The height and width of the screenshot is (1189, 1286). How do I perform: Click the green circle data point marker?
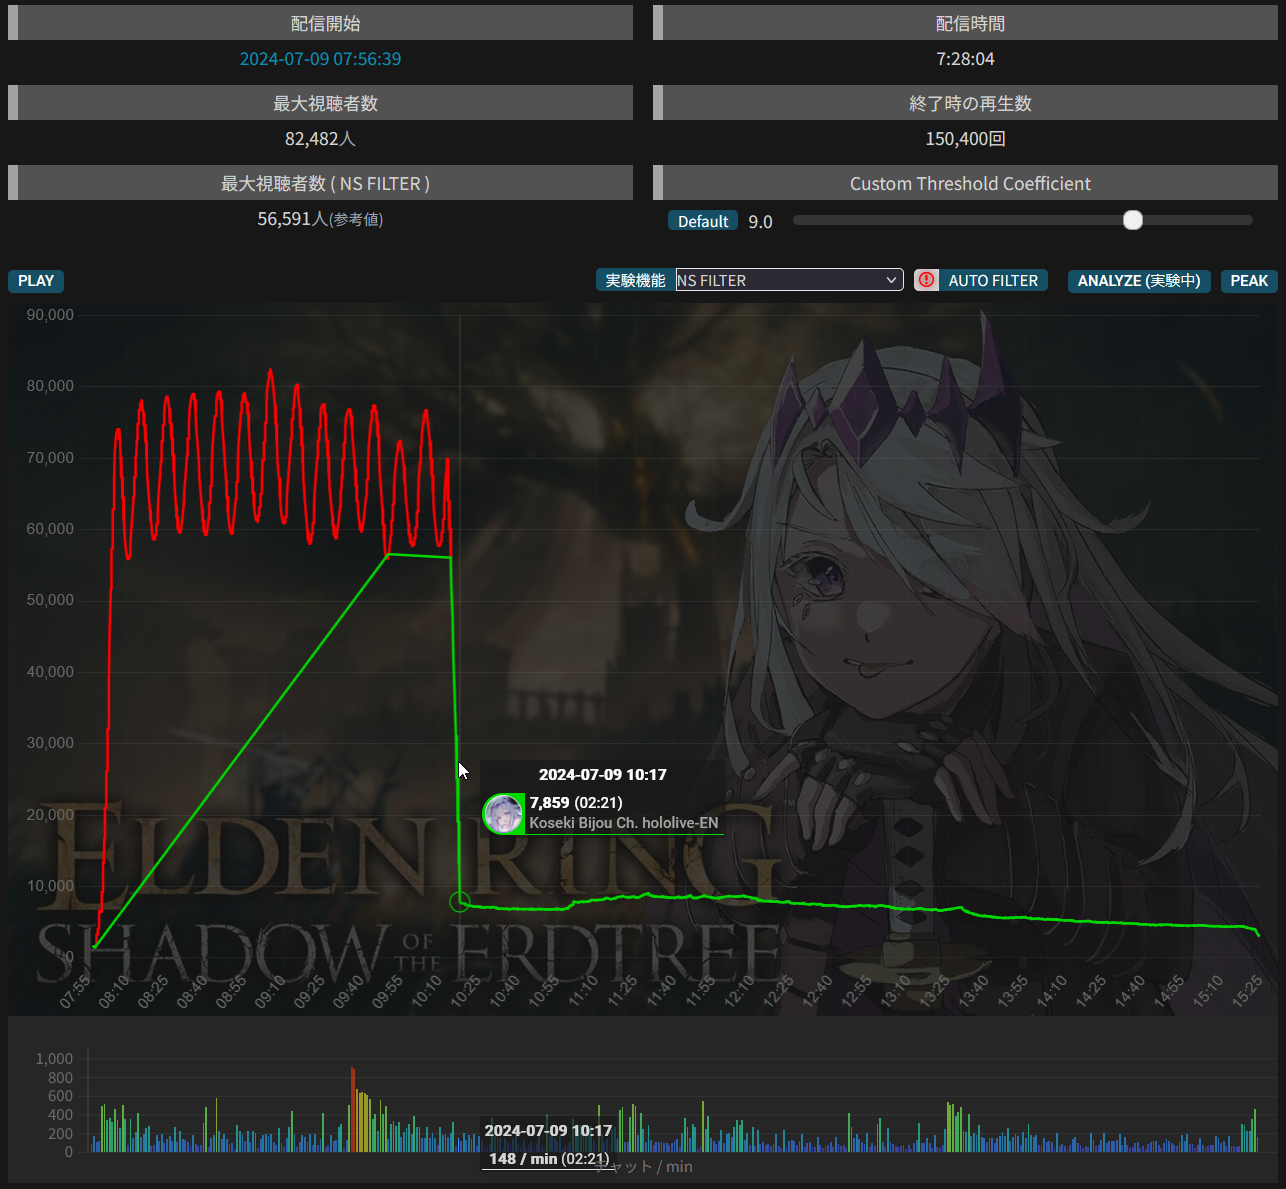459,902
